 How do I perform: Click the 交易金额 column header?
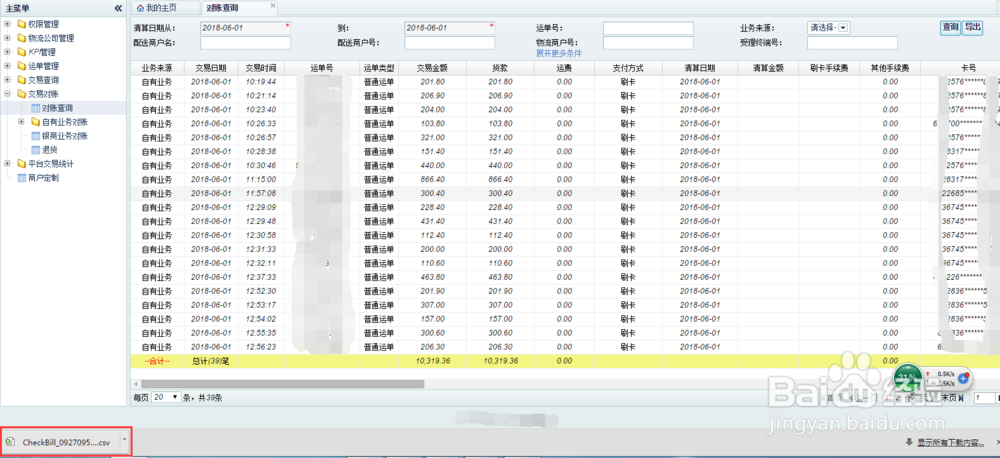[432, 68]
